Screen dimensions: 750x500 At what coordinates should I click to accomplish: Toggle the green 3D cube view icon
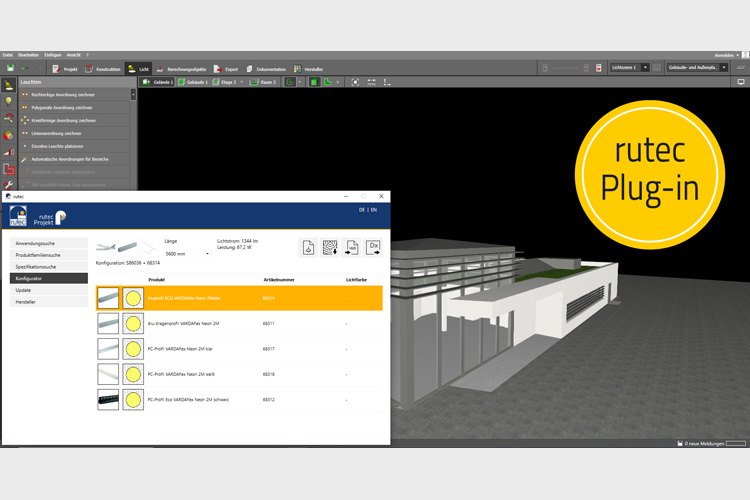[314, 82]
